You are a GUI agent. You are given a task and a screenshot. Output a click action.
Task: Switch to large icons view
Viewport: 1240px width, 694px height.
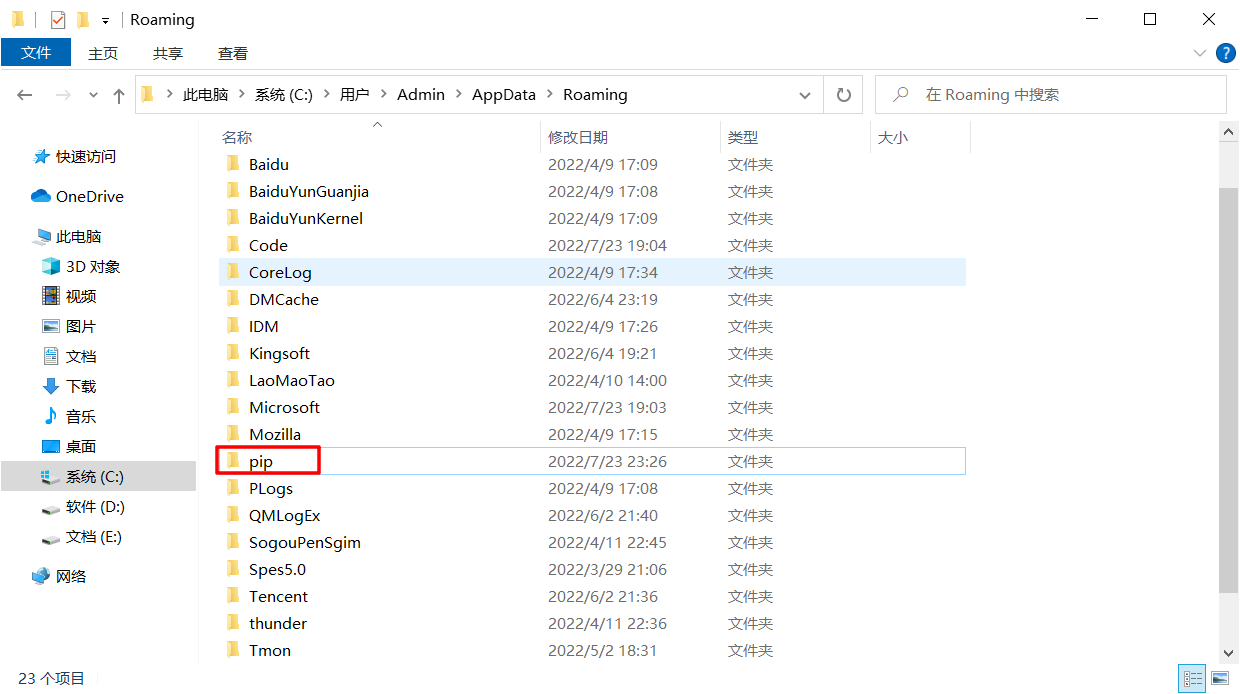pyautogui.click(x=1219, y=679)
